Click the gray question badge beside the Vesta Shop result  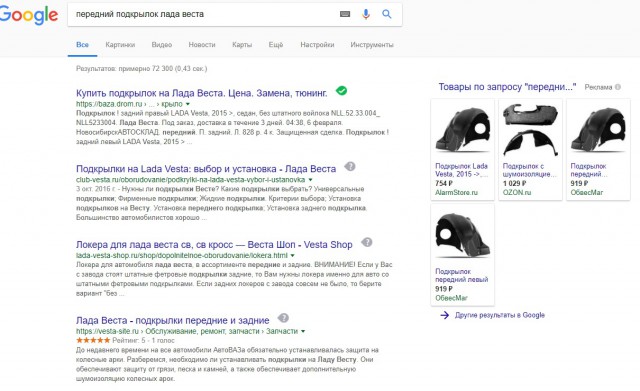point(367,242)
